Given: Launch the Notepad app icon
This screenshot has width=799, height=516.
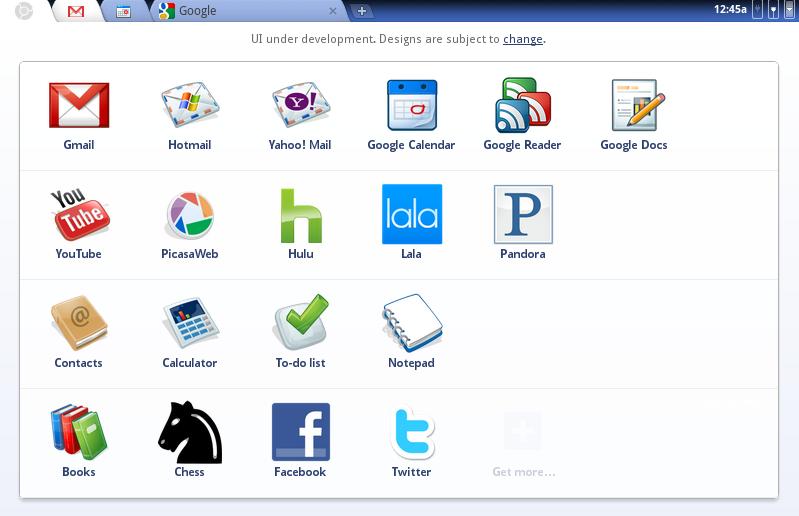Looking at the screenshot, I should tap(412, 323).
